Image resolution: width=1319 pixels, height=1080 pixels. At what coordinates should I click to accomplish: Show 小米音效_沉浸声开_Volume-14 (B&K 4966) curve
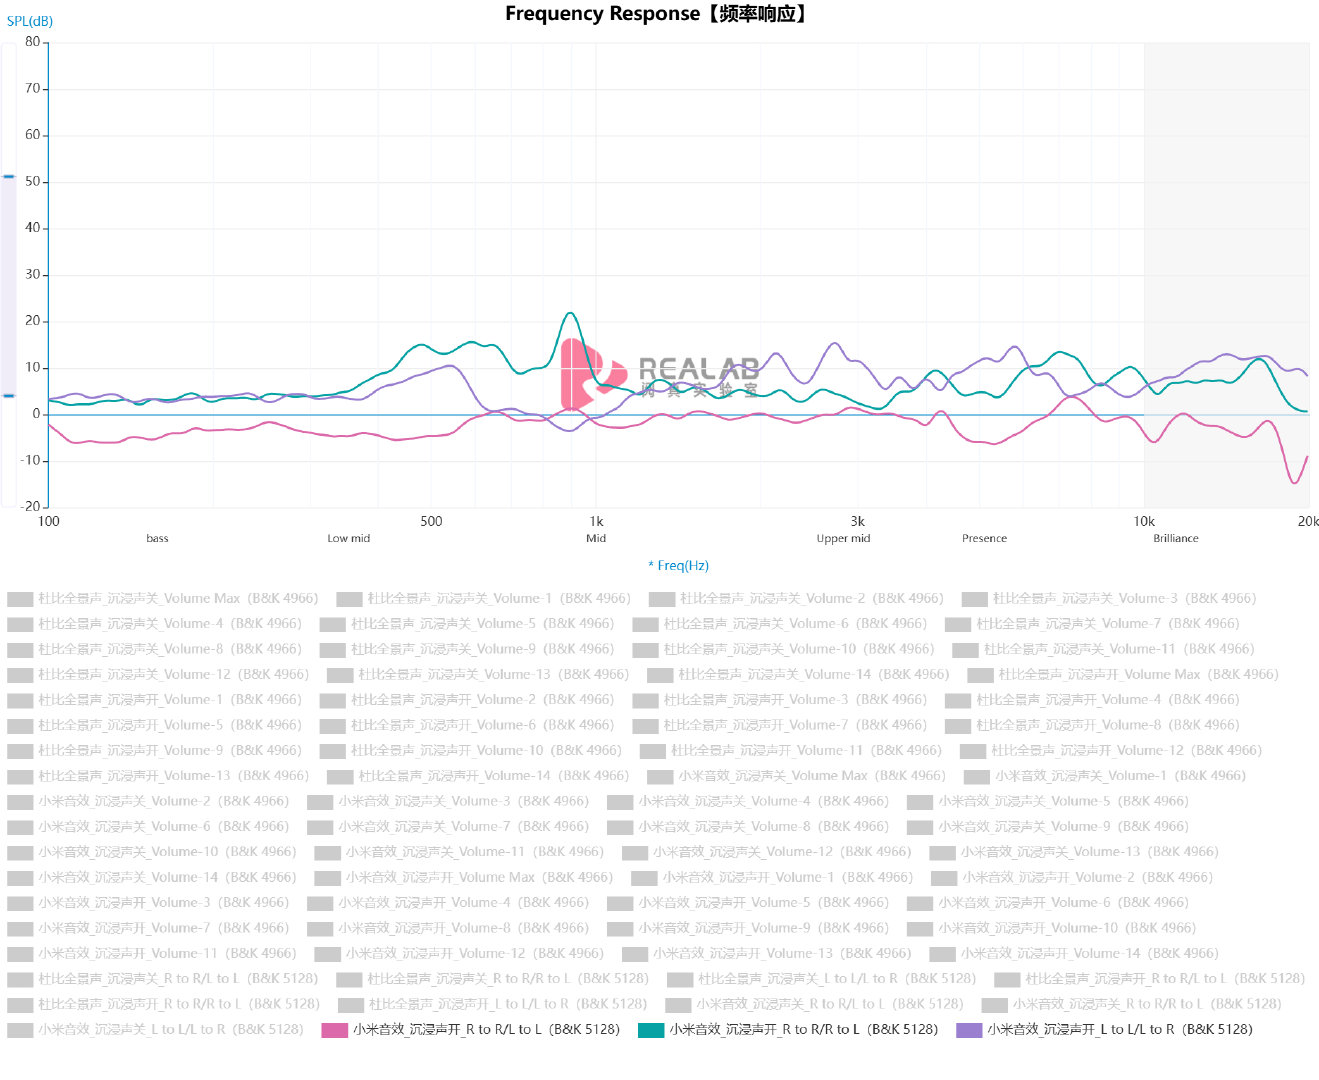pyautogui.click(x=1075, y=954)
